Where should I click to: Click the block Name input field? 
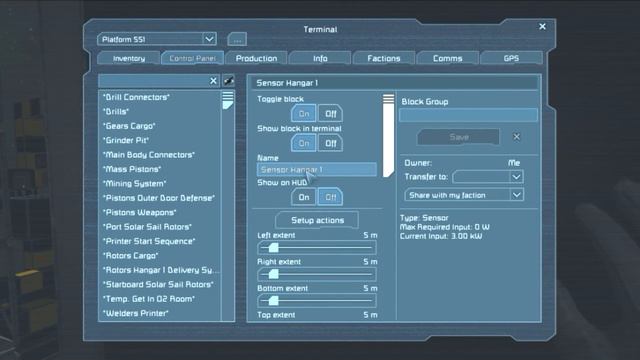[317, 169]
